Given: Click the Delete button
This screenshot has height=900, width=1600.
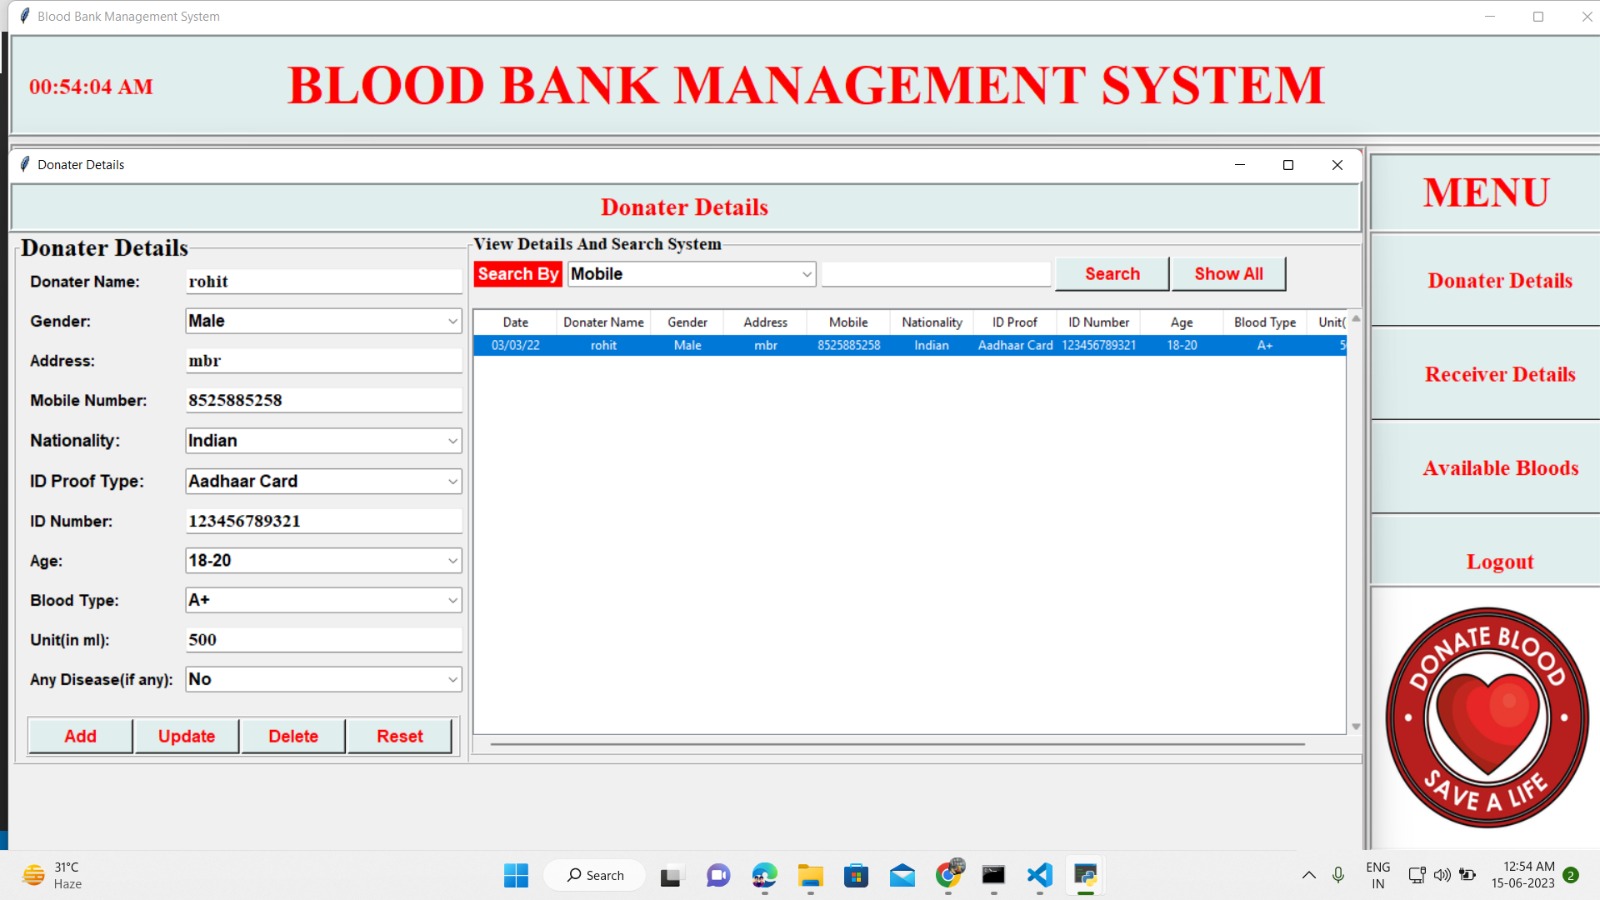Looking at the screenshot, I should (x=293, y=736).
